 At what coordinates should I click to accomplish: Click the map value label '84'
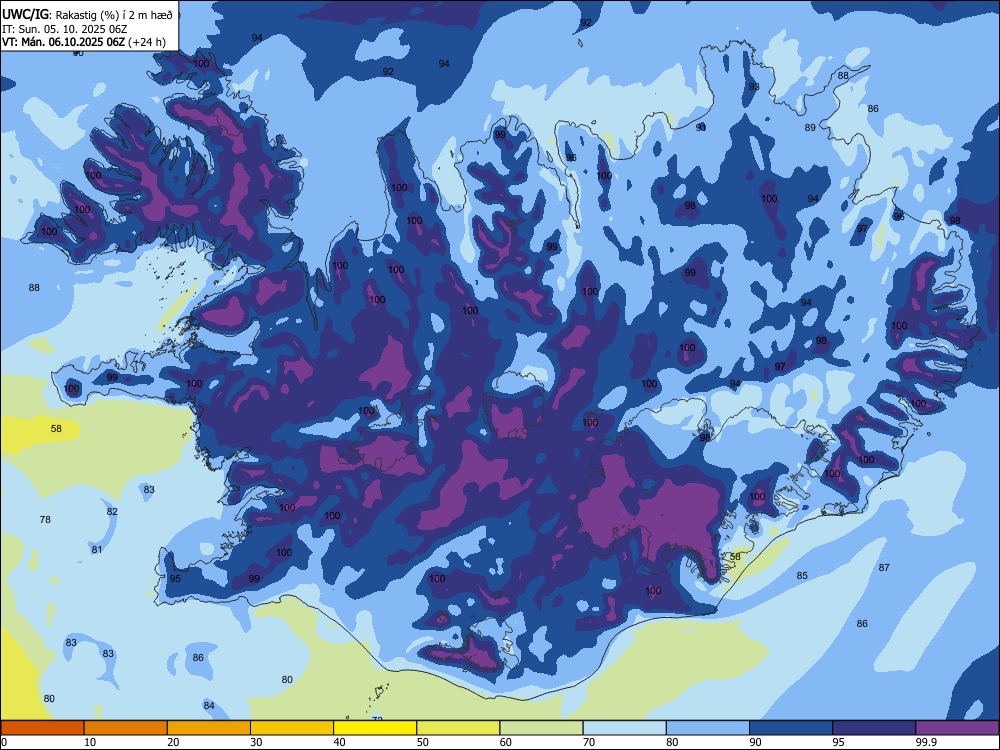pyautogui.click(x=209, y=705)
